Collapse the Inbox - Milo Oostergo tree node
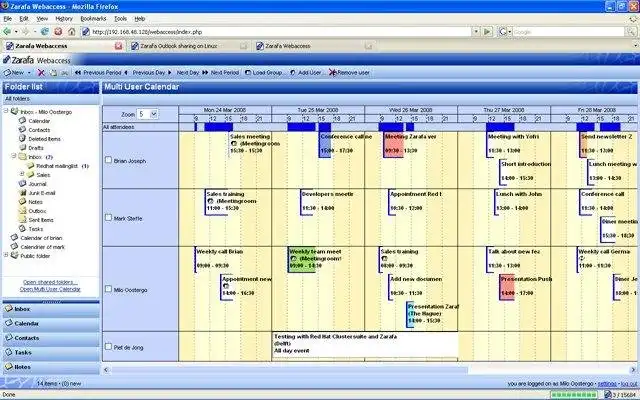Image resolution: width=640 pixels, height=400 pixels. 6,111
